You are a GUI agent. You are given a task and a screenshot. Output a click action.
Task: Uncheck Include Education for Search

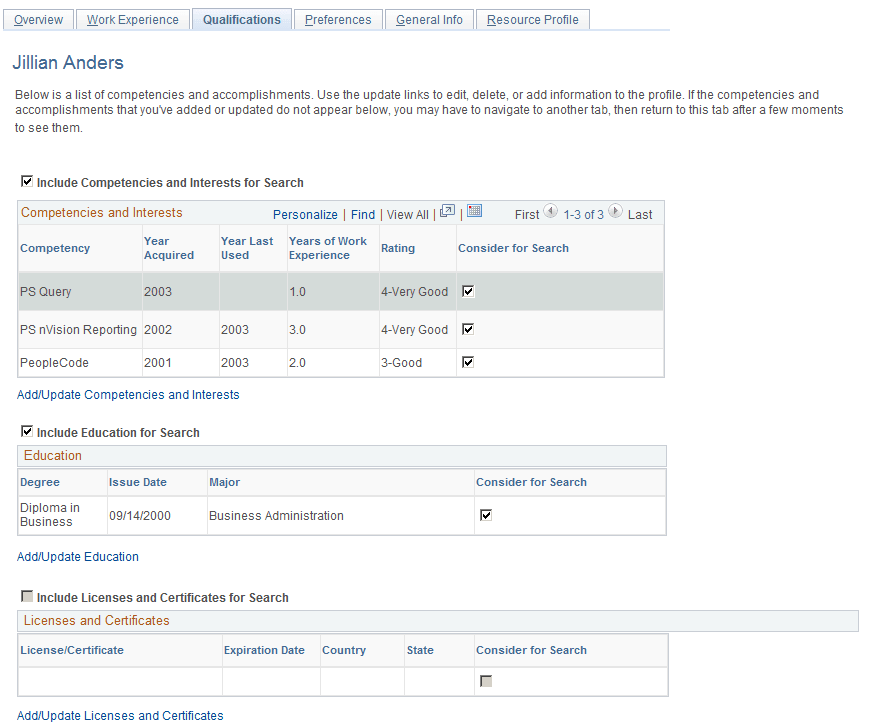[x=27, y=432]
